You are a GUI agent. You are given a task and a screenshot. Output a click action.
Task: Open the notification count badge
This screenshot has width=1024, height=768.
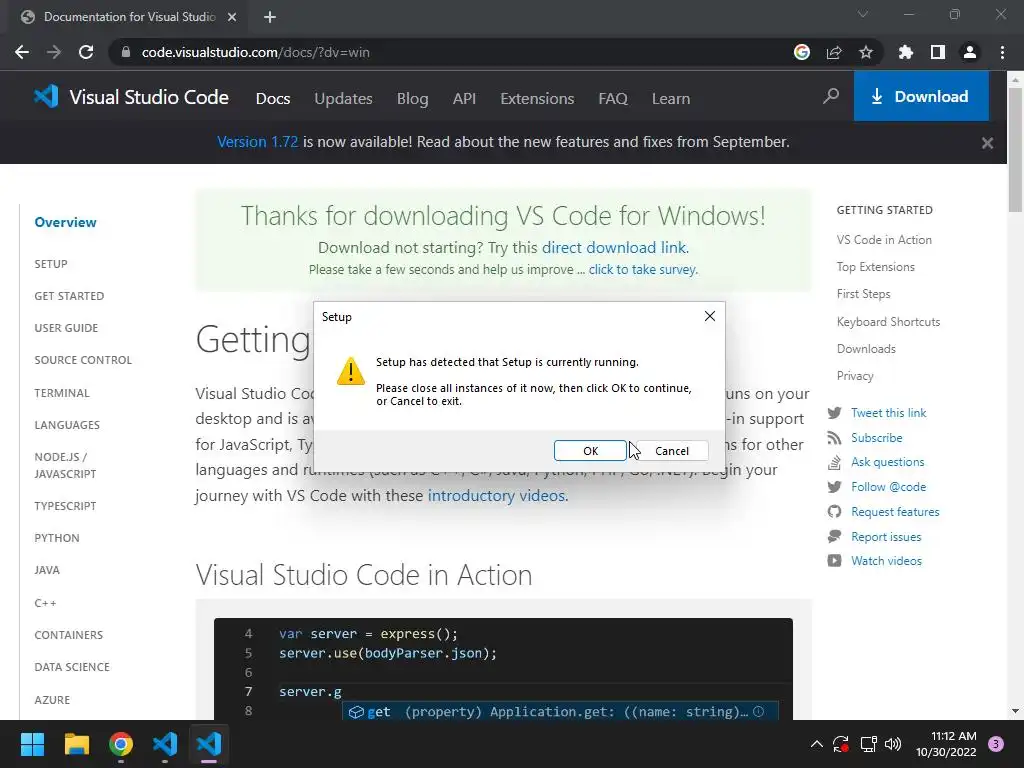[995, 744]
